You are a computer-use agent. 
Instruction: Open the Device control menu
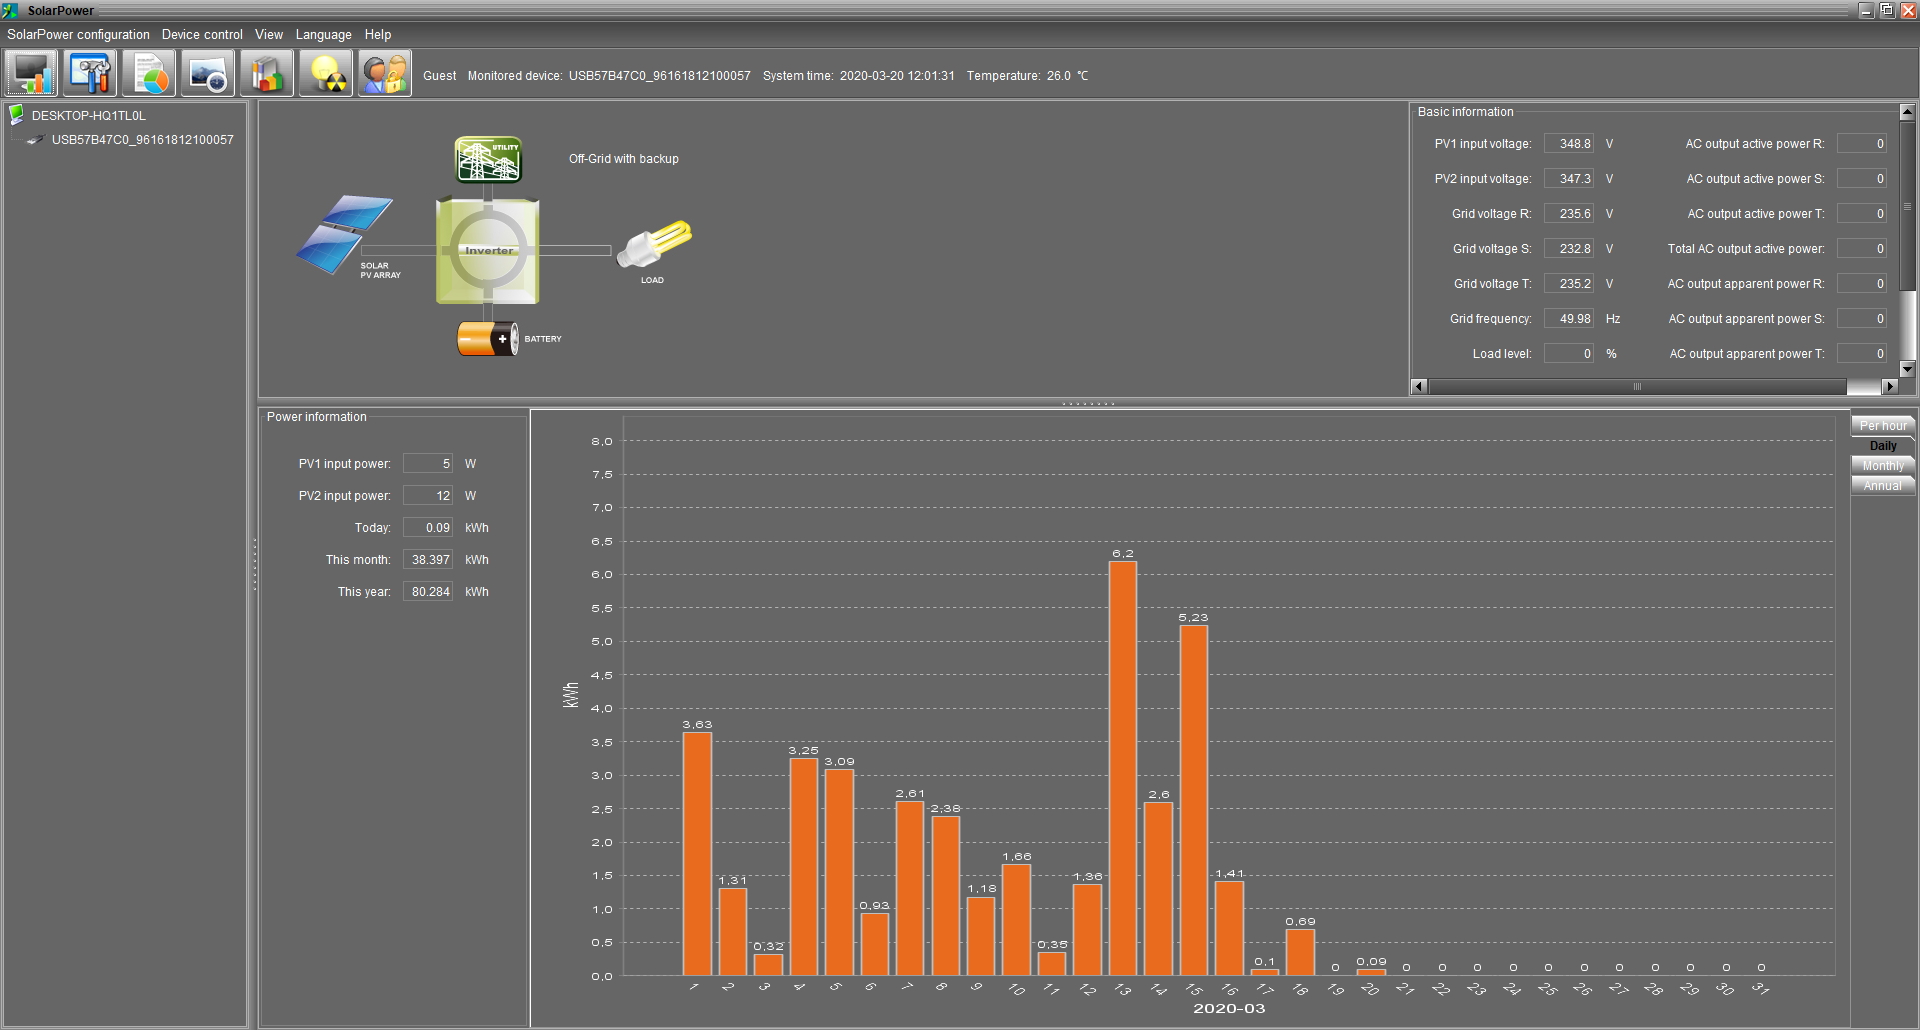202,34
